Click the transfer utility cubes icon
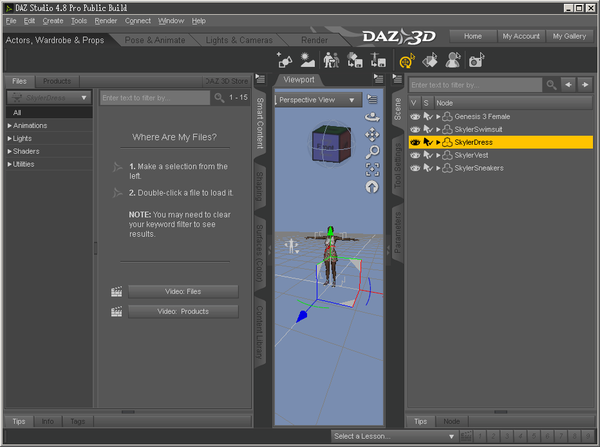This screenshot has width=600, height=447. [354, 60]
